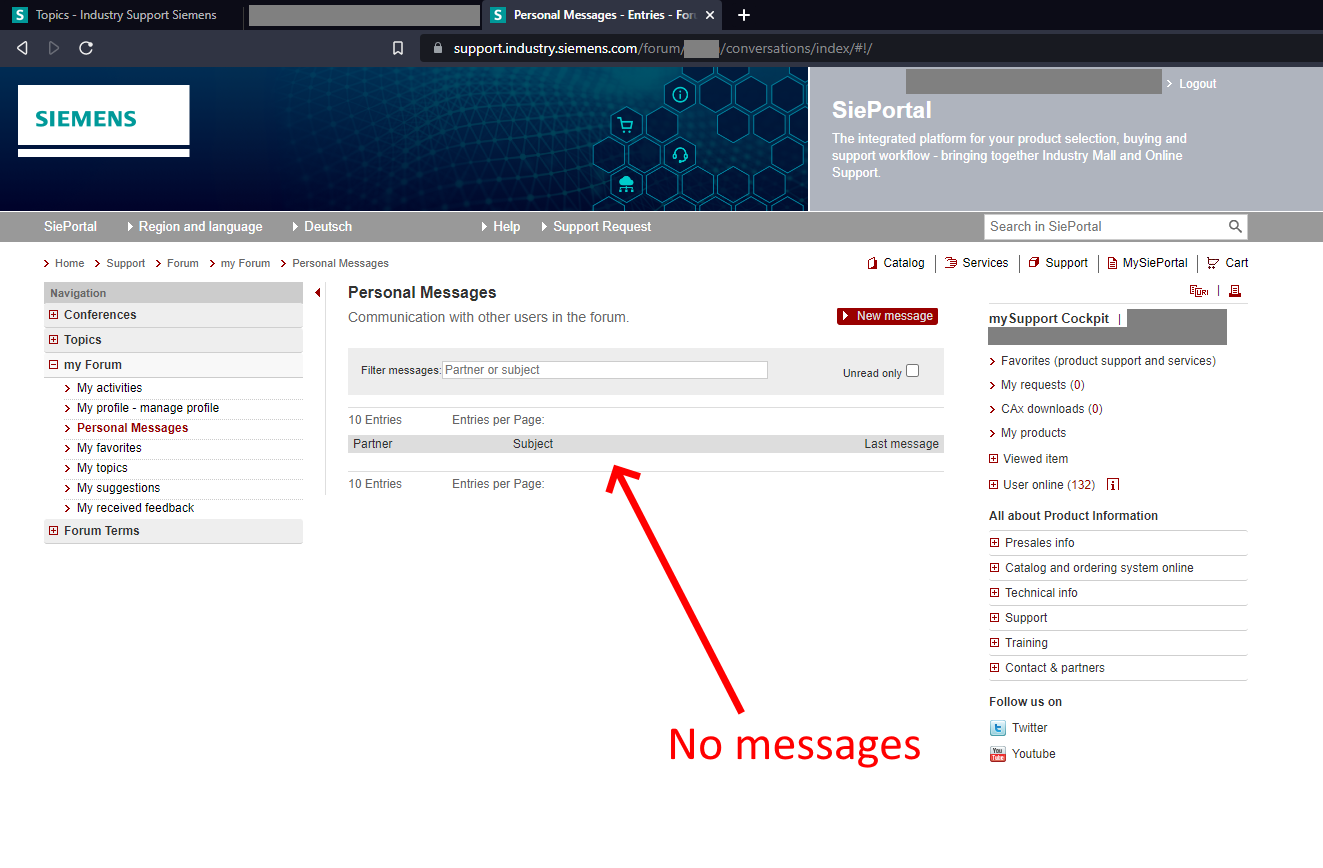Open Support from the top shortcut bar
This screenshot has width=1323, height=868.
pos(1058,263)
